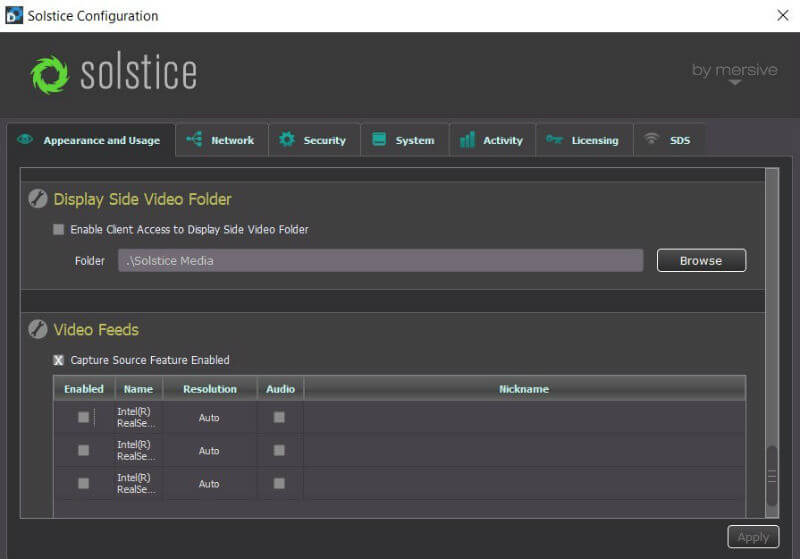Screen dimensions: 800x559
Task: Click the Browse button
Action: [x=701, y=261]
